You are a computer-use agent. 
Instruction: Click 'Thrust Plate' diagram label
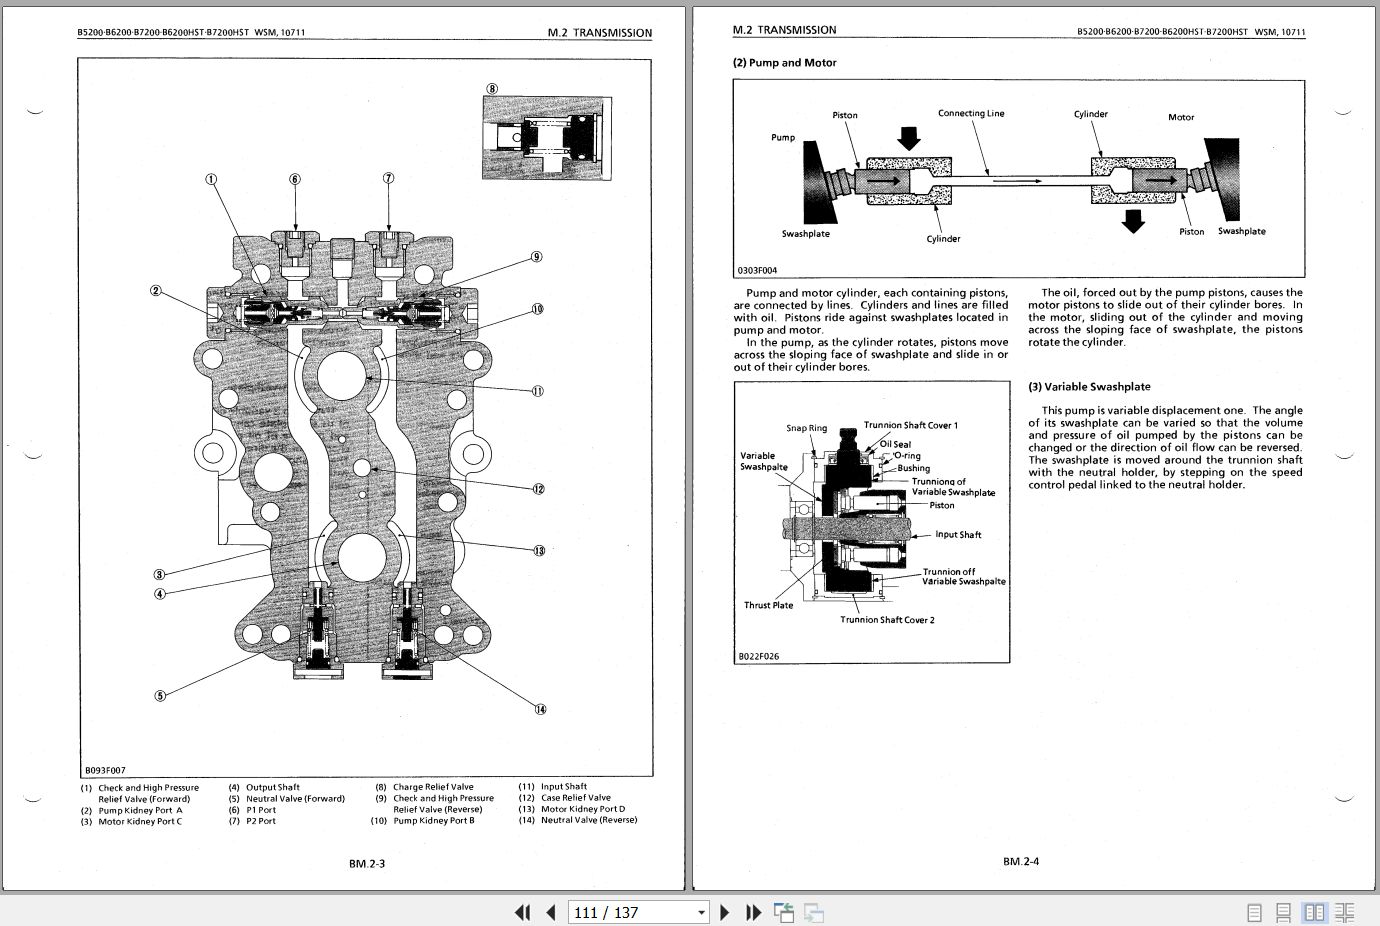point(768,605)
